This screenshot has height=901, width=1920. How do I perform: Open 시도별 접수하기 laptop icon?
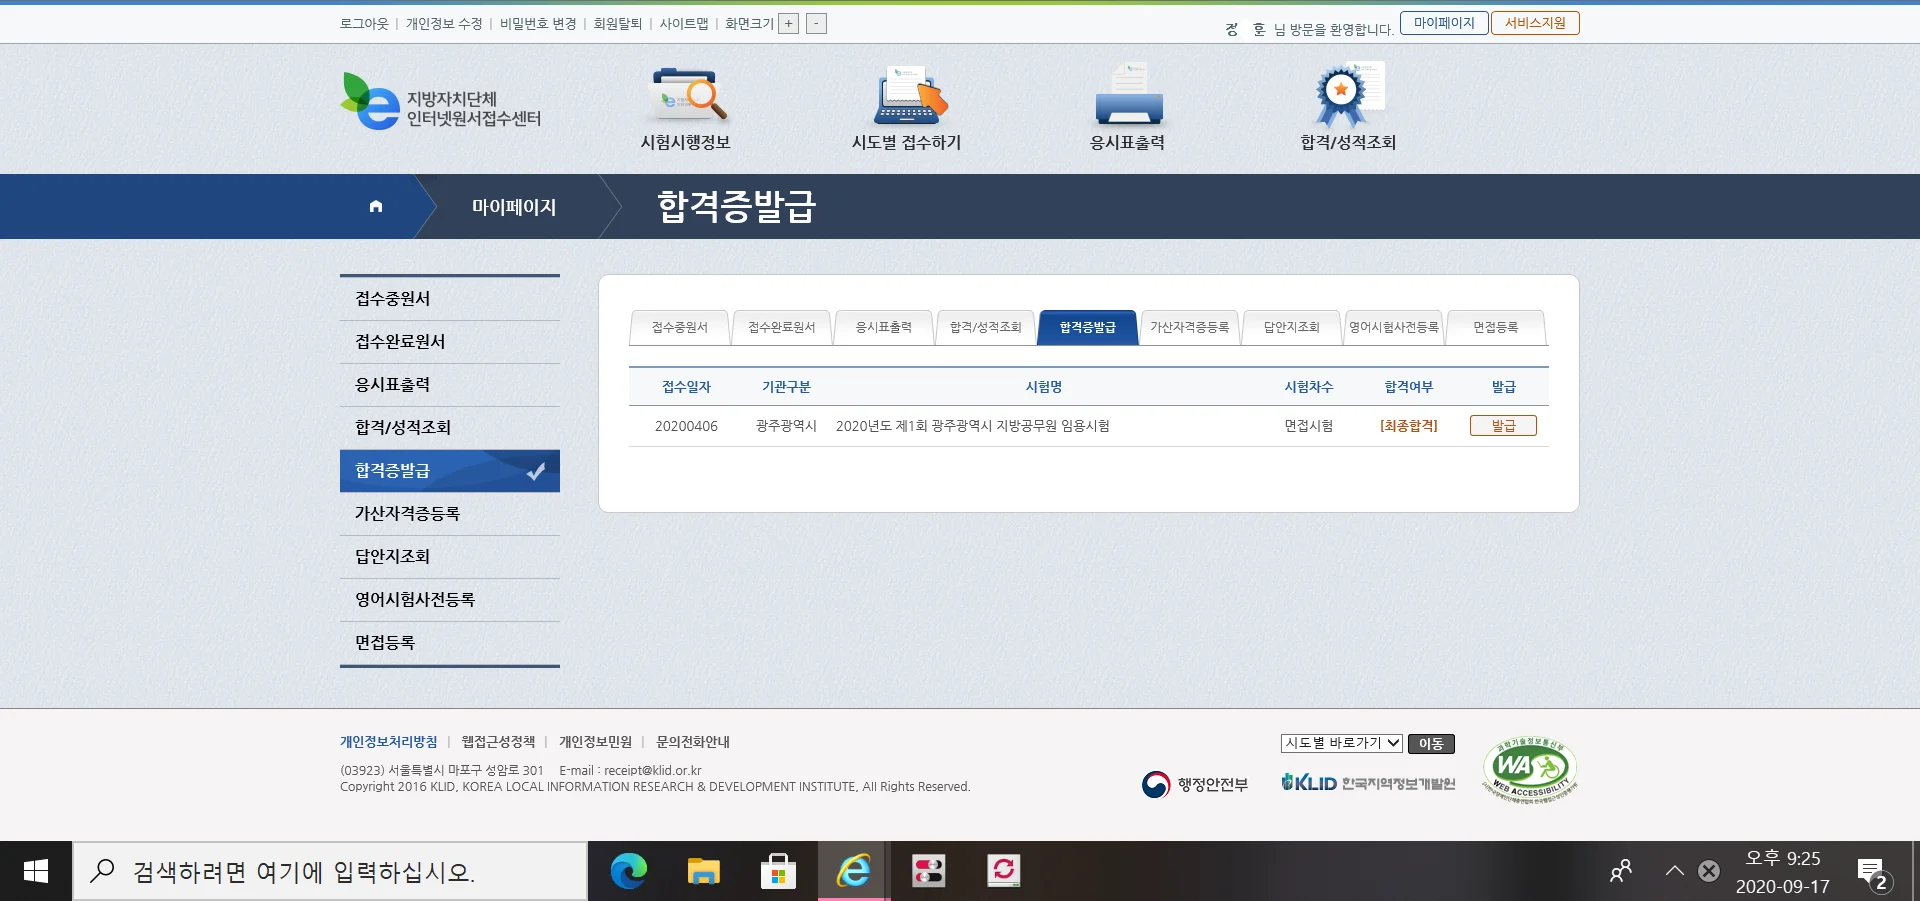coord(907,97)
